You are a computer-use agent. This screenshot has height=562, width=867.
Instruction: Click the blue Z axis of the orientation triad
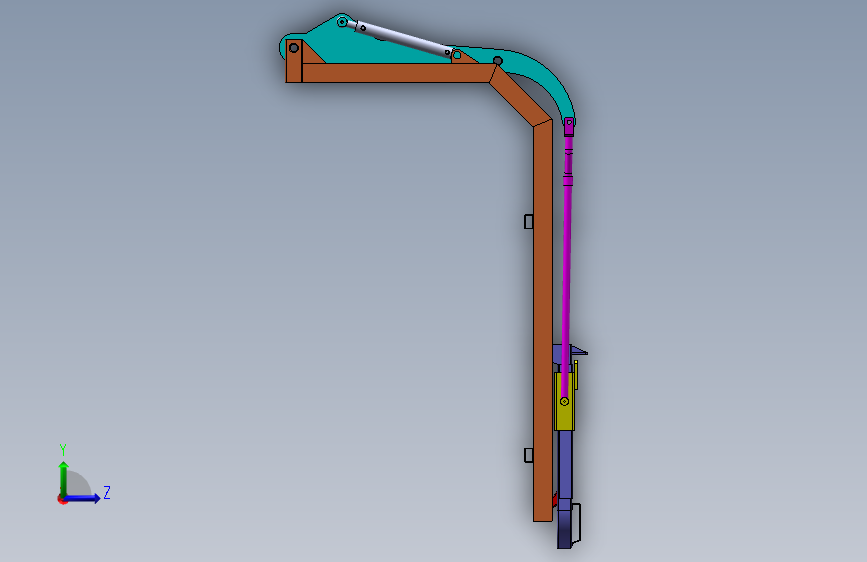(83, 498)
